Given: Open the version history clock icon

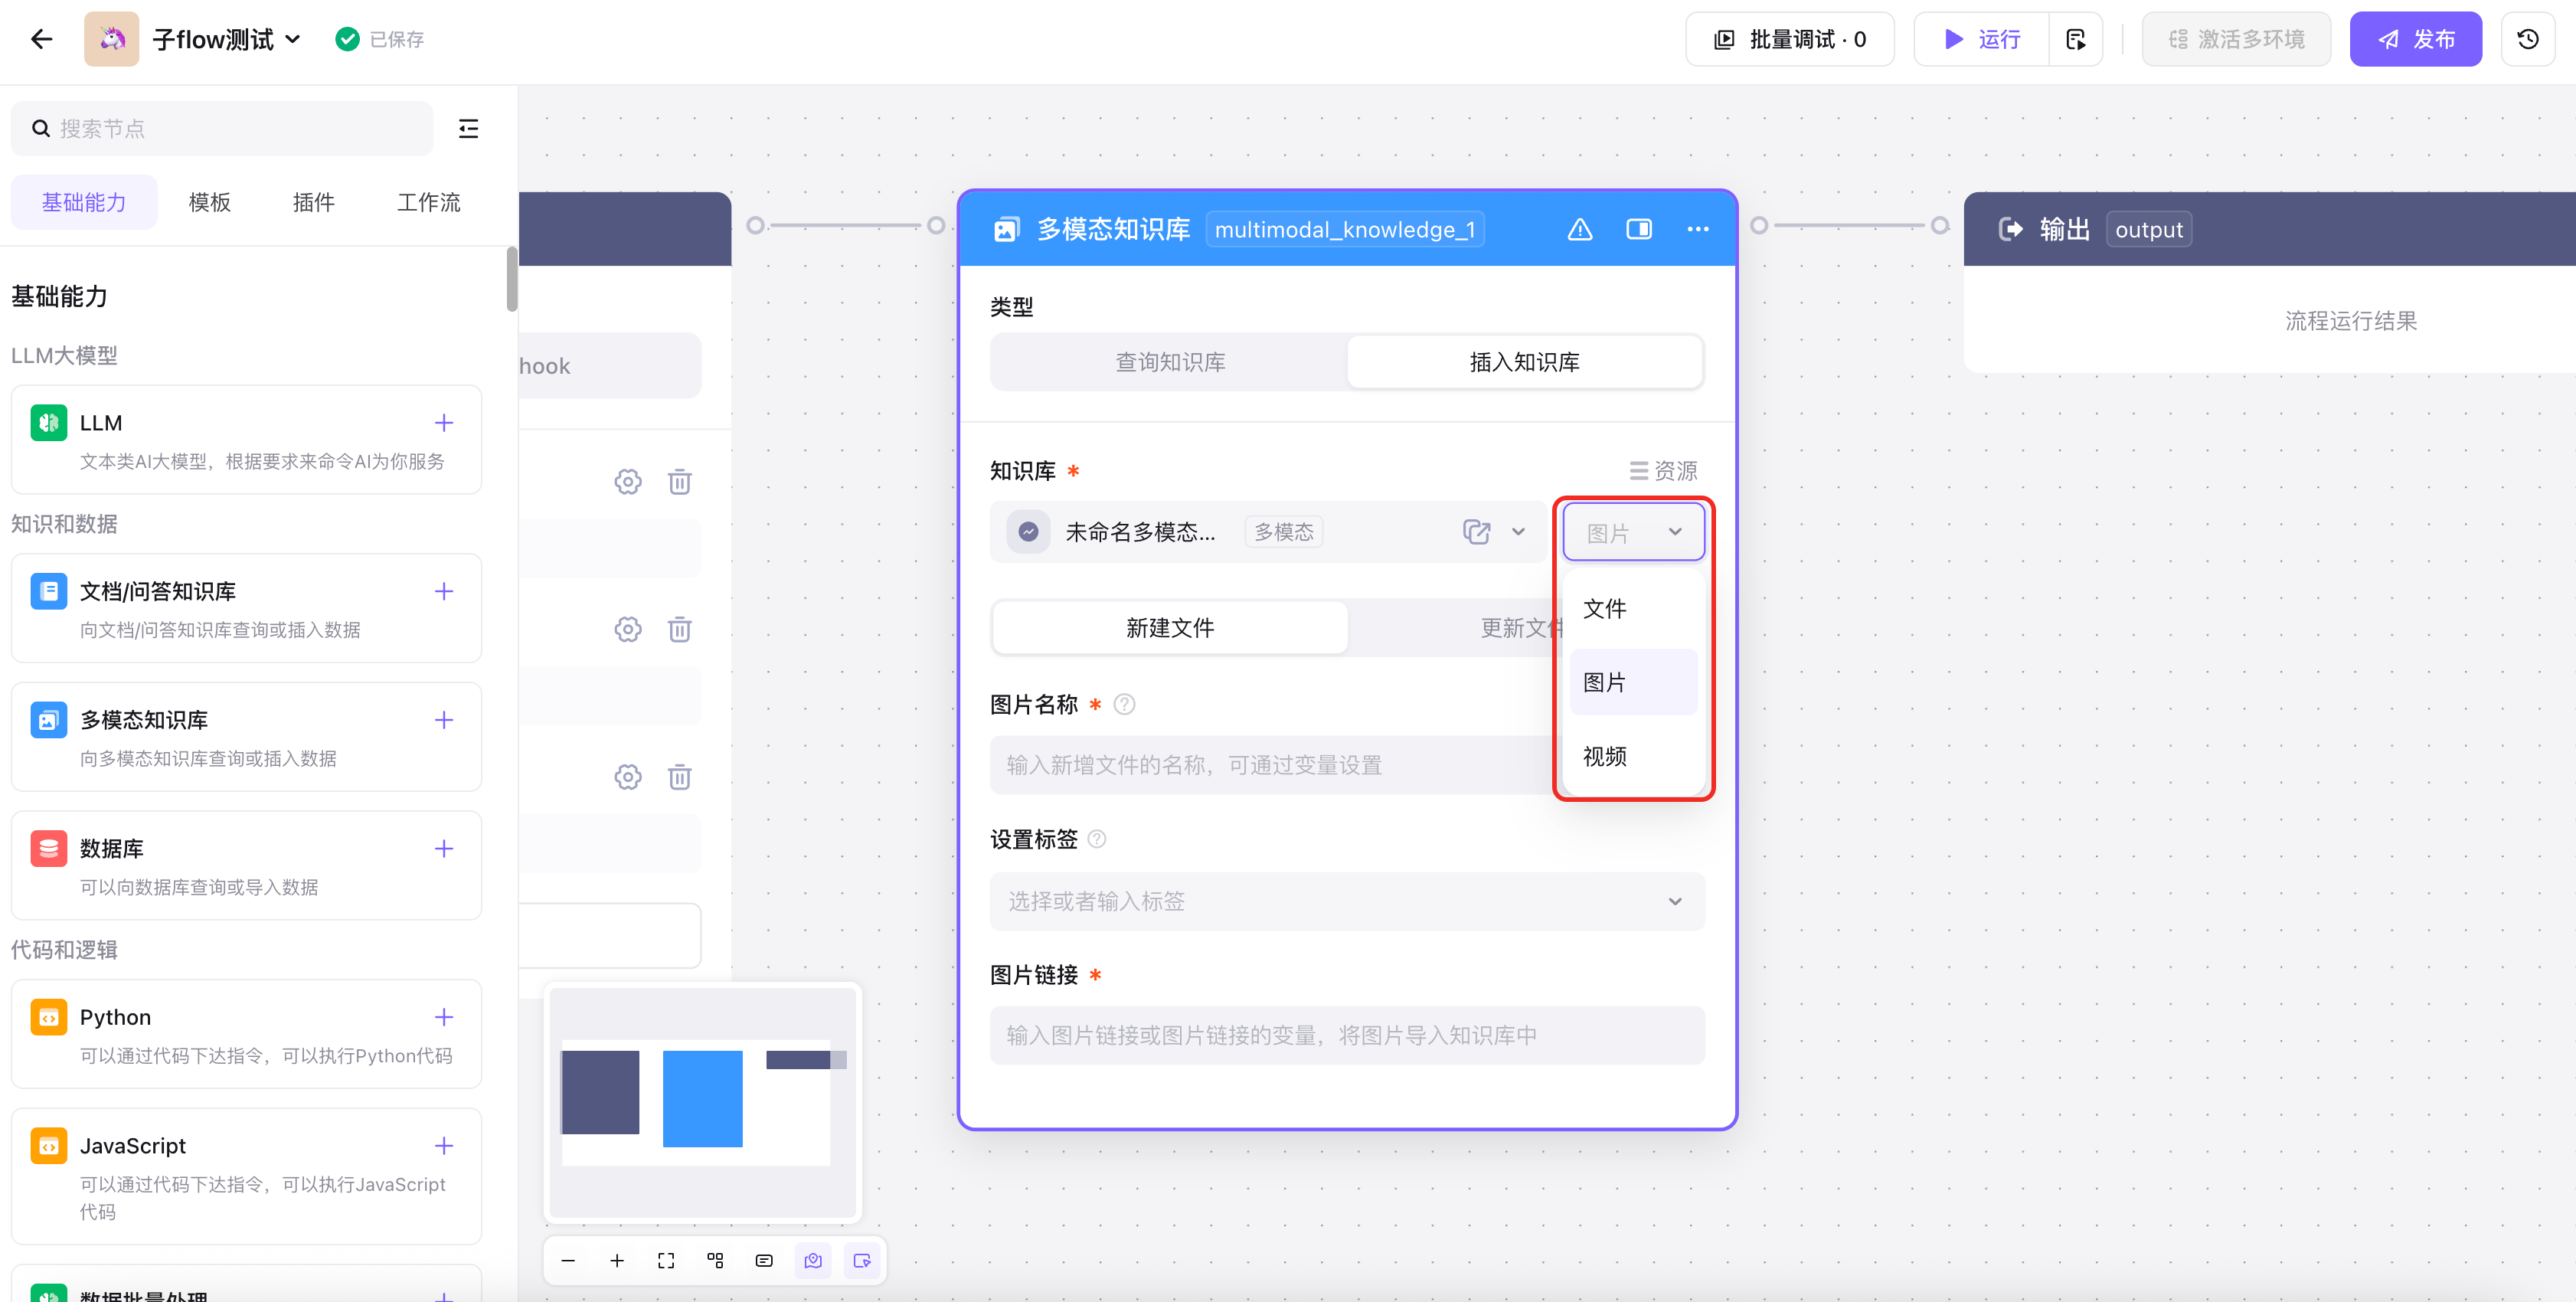Looking at the screenshot, I should coord(2527,39).
